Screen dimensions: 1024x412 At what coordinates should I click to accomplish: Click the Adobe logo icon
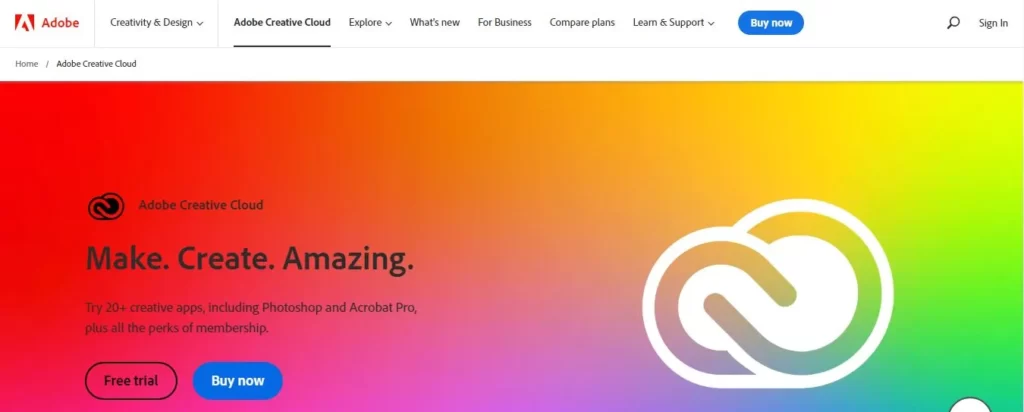(x=25, y=23)
